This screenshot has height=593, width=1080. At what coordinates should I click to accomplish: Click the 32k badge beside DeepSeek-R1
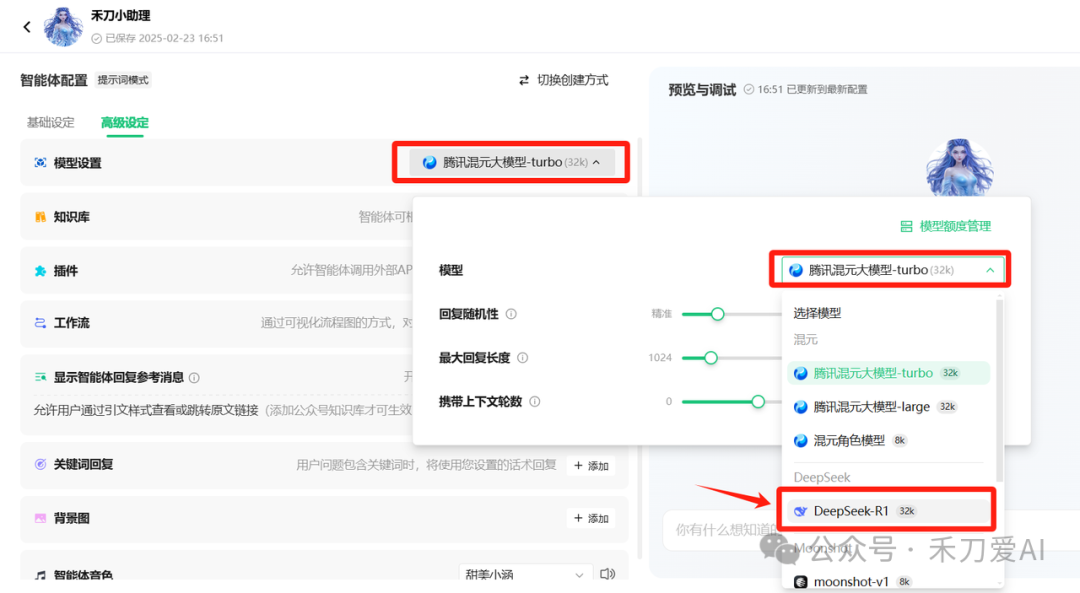(907, 511)
